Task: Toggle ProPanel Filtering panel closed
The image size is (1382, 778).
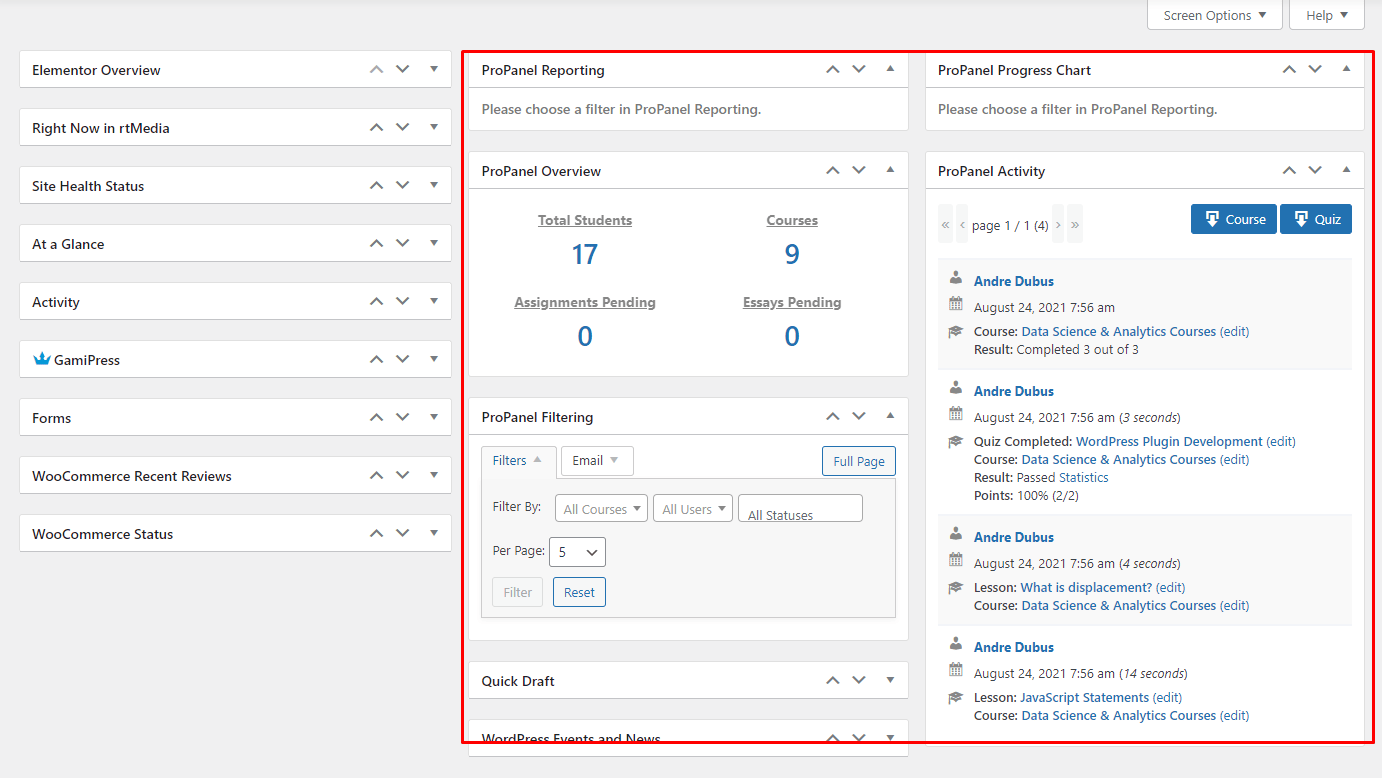Action: pyautogui.click(x=890, y=417)
